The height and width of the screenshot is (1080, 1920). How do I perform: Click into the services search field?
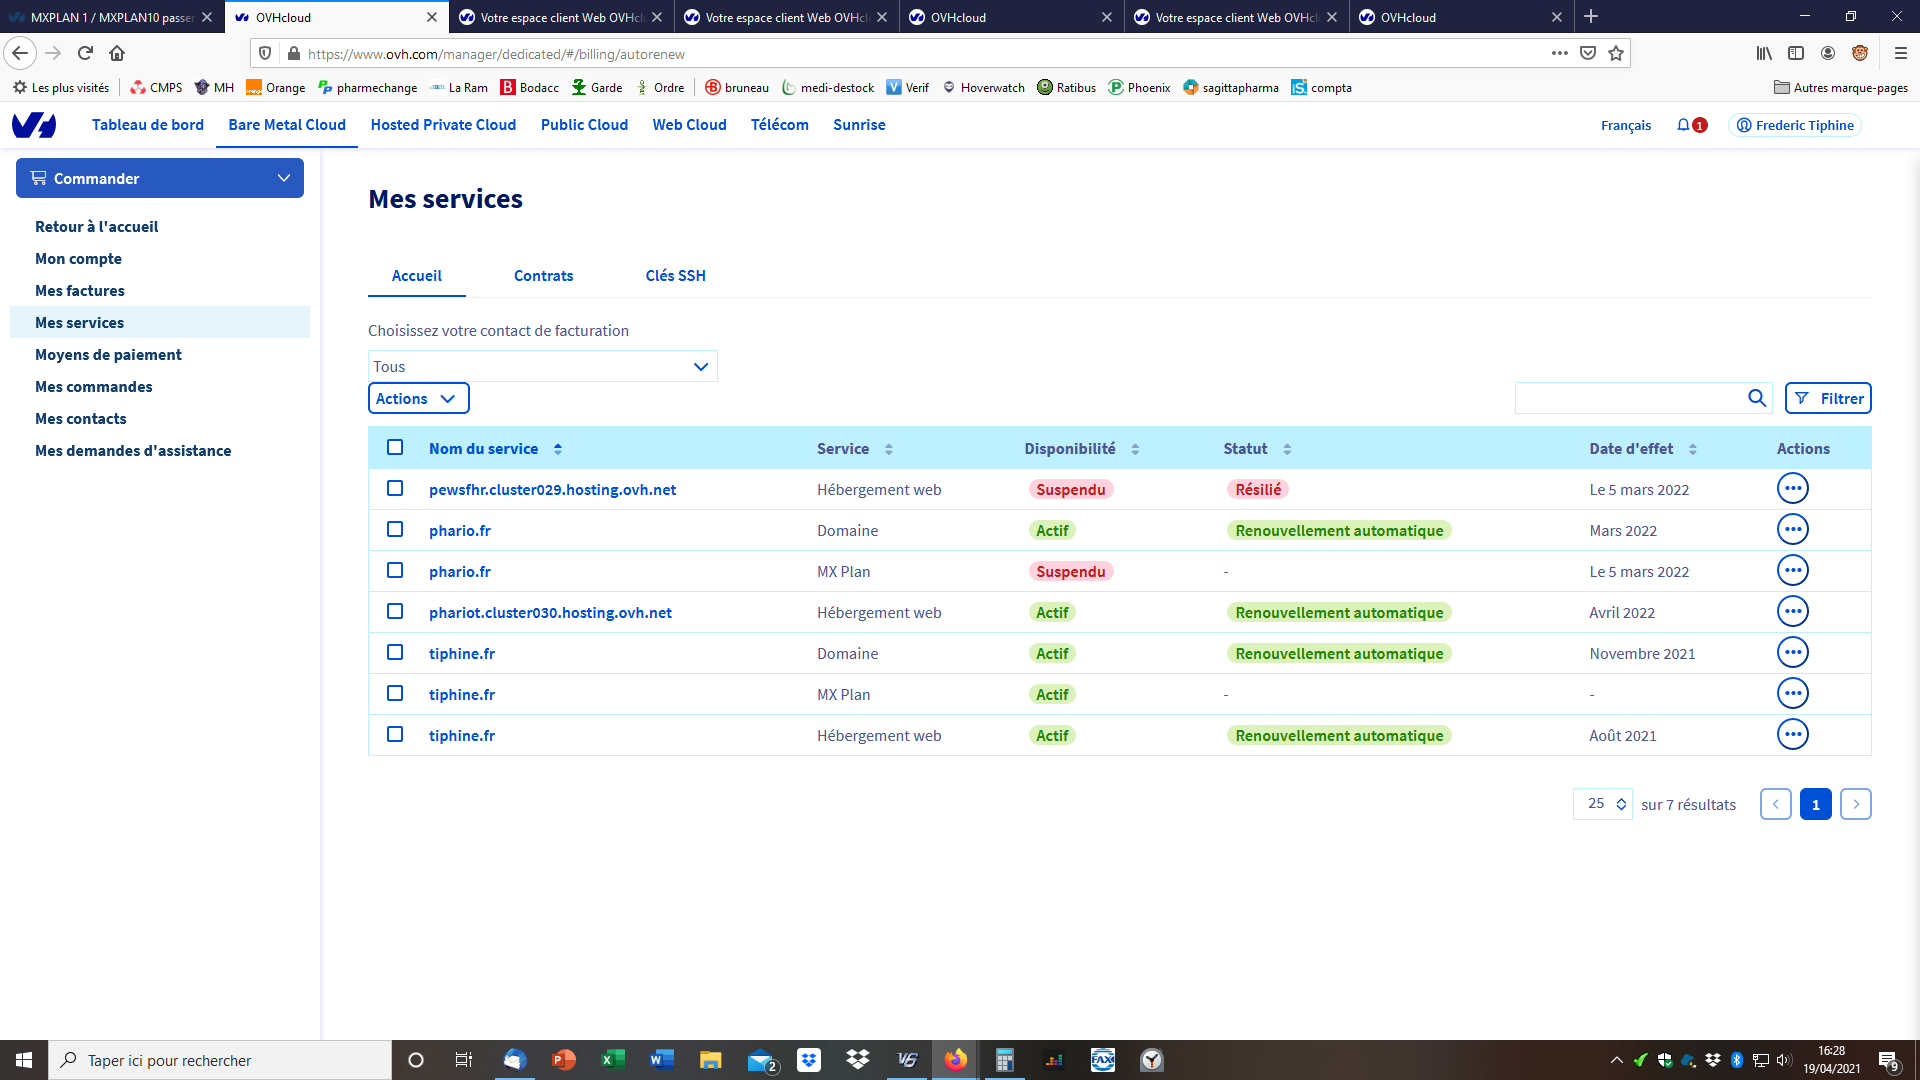[x=1628, y=398]
